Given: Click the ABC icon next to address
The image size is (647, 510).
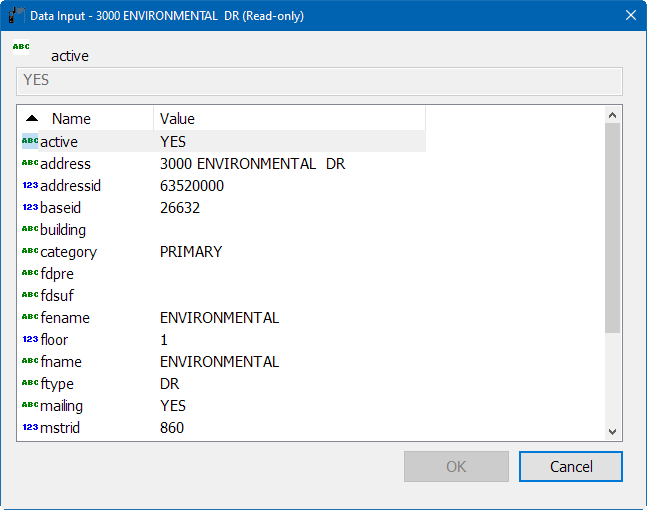Looking at the screenshot, I should tap(30, 164).
